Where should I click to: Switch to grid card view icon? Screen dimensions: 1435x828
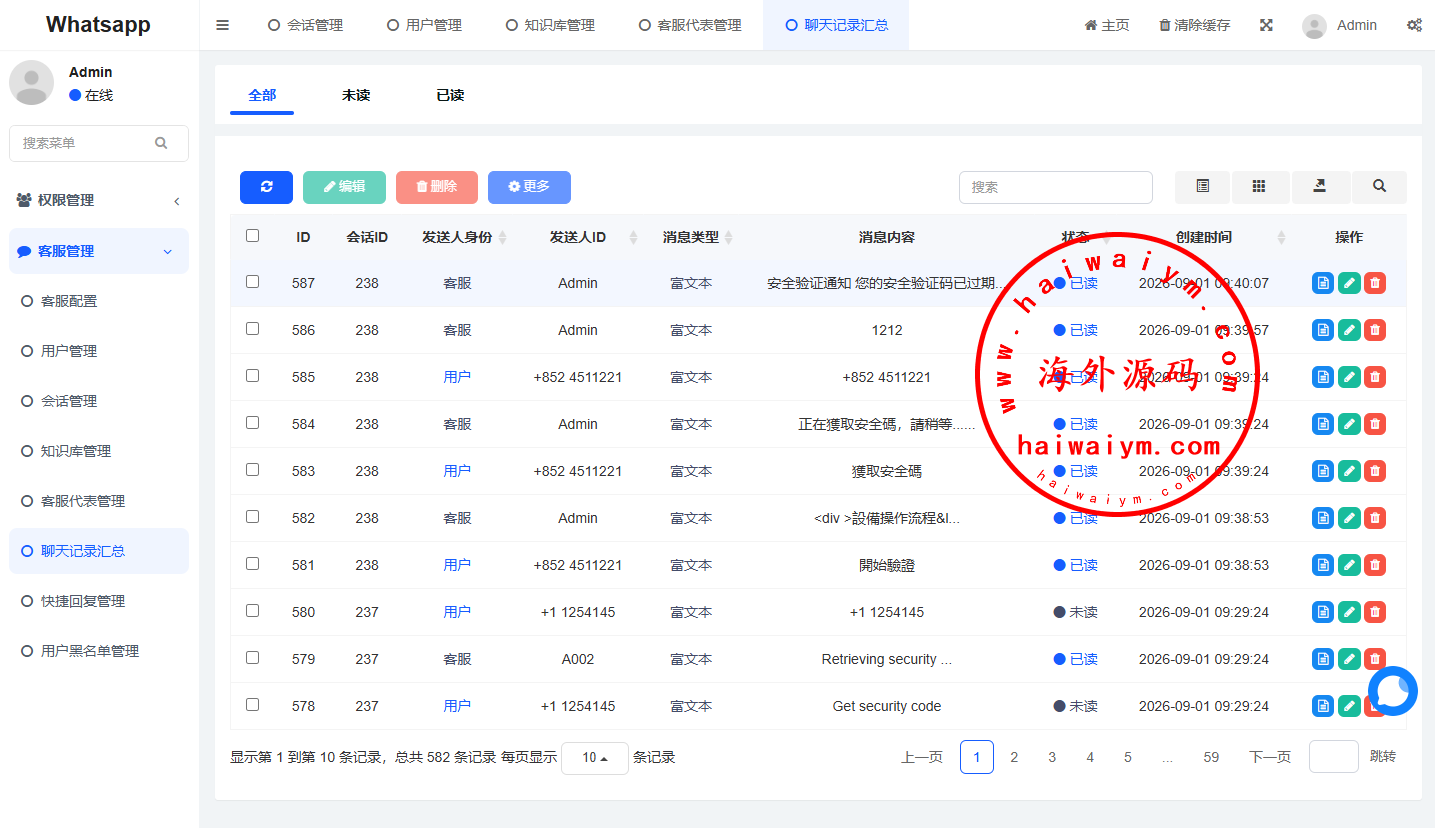(1260, 187)
